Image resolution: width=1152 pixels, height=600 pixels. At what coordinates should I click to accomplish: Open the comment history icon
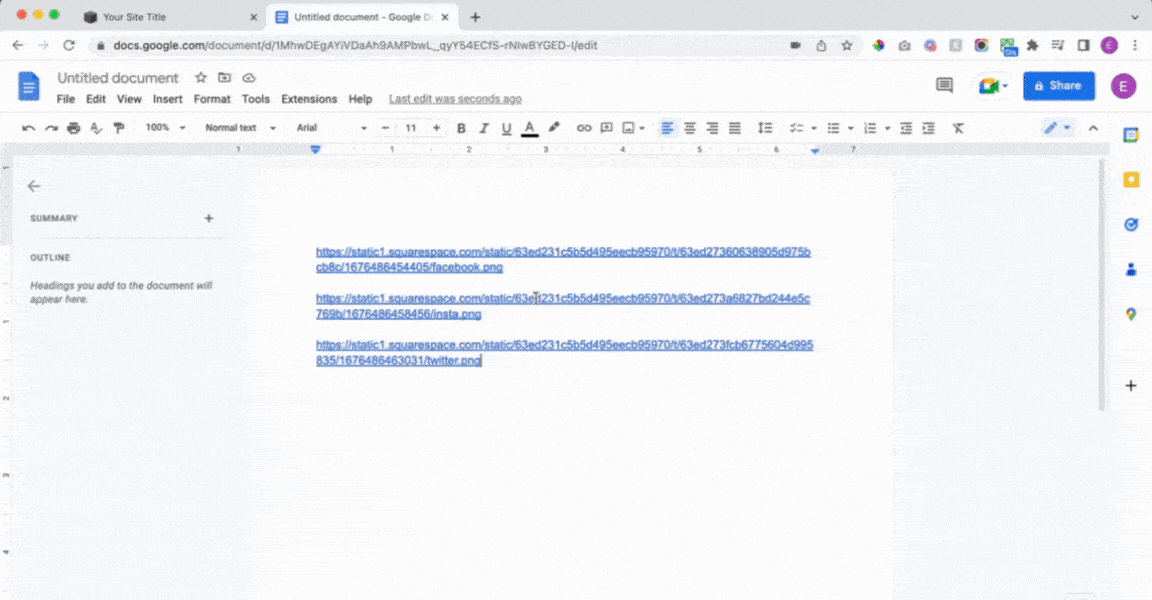pyautogui.click(x=944, y=86)
